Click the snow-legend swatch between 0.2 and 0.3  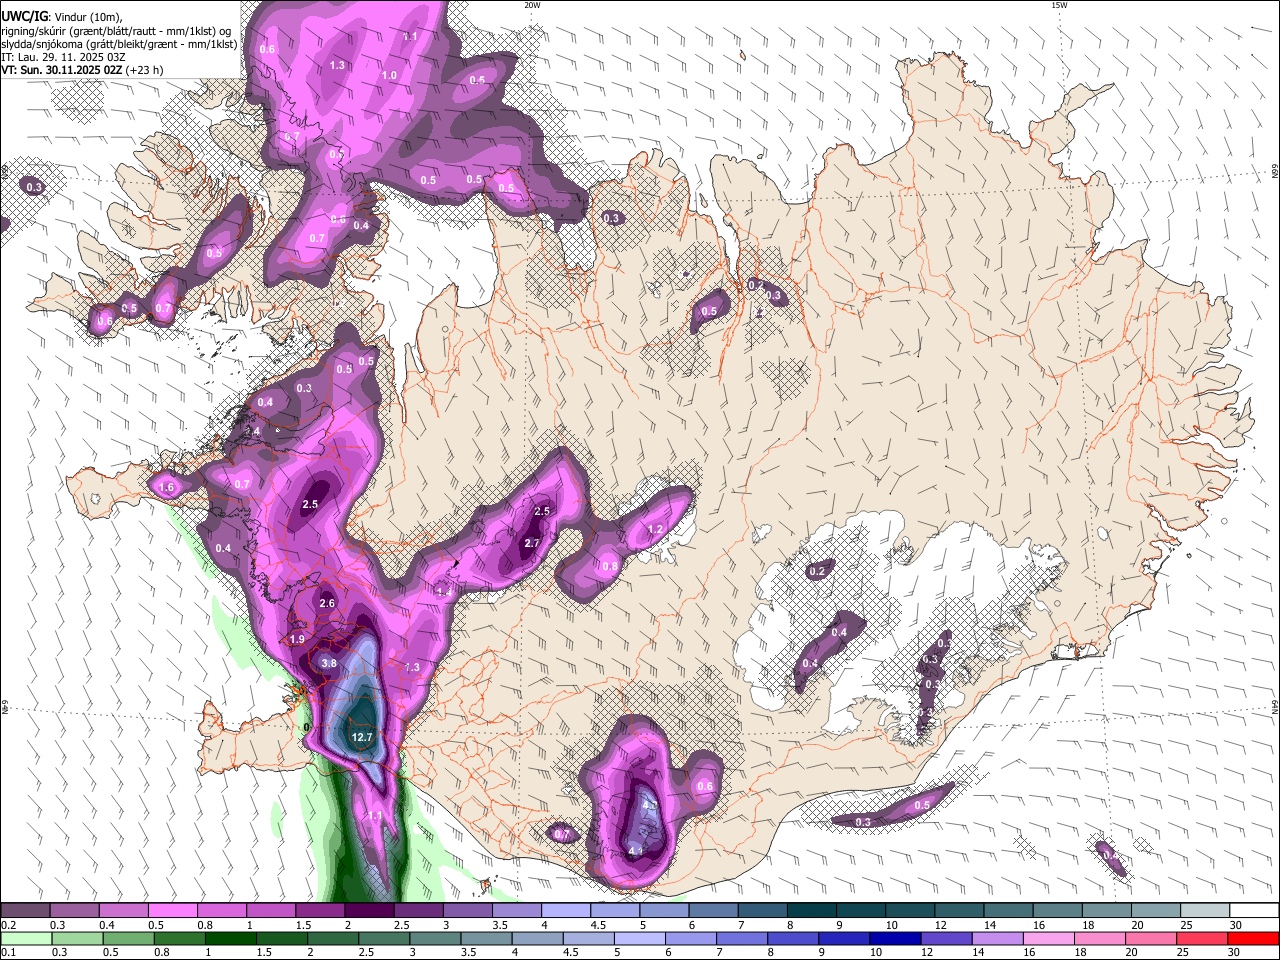tap(25, 911)
